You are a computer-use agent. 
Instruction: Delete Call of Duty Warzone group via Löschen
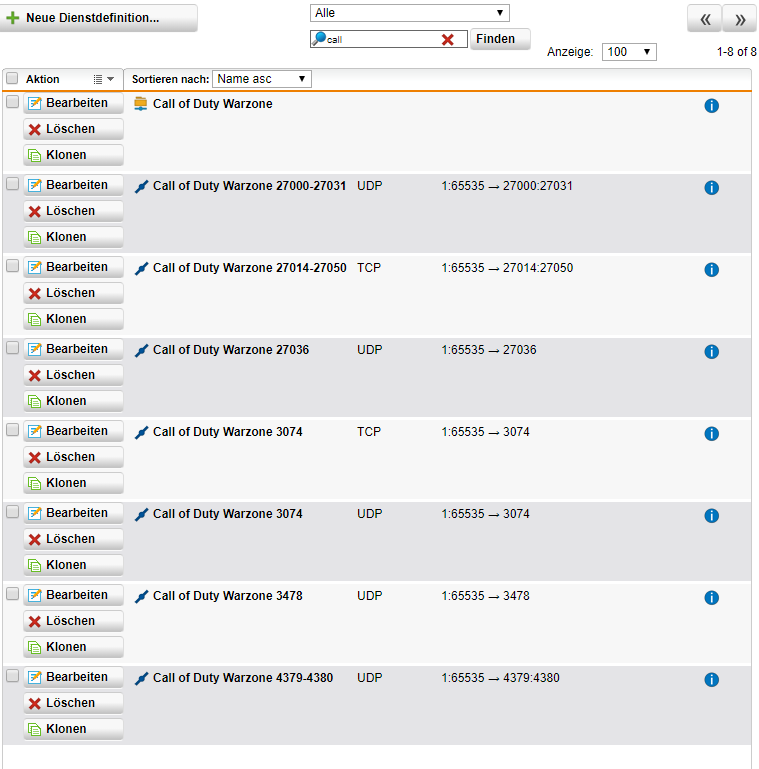[x=73, y=129]
